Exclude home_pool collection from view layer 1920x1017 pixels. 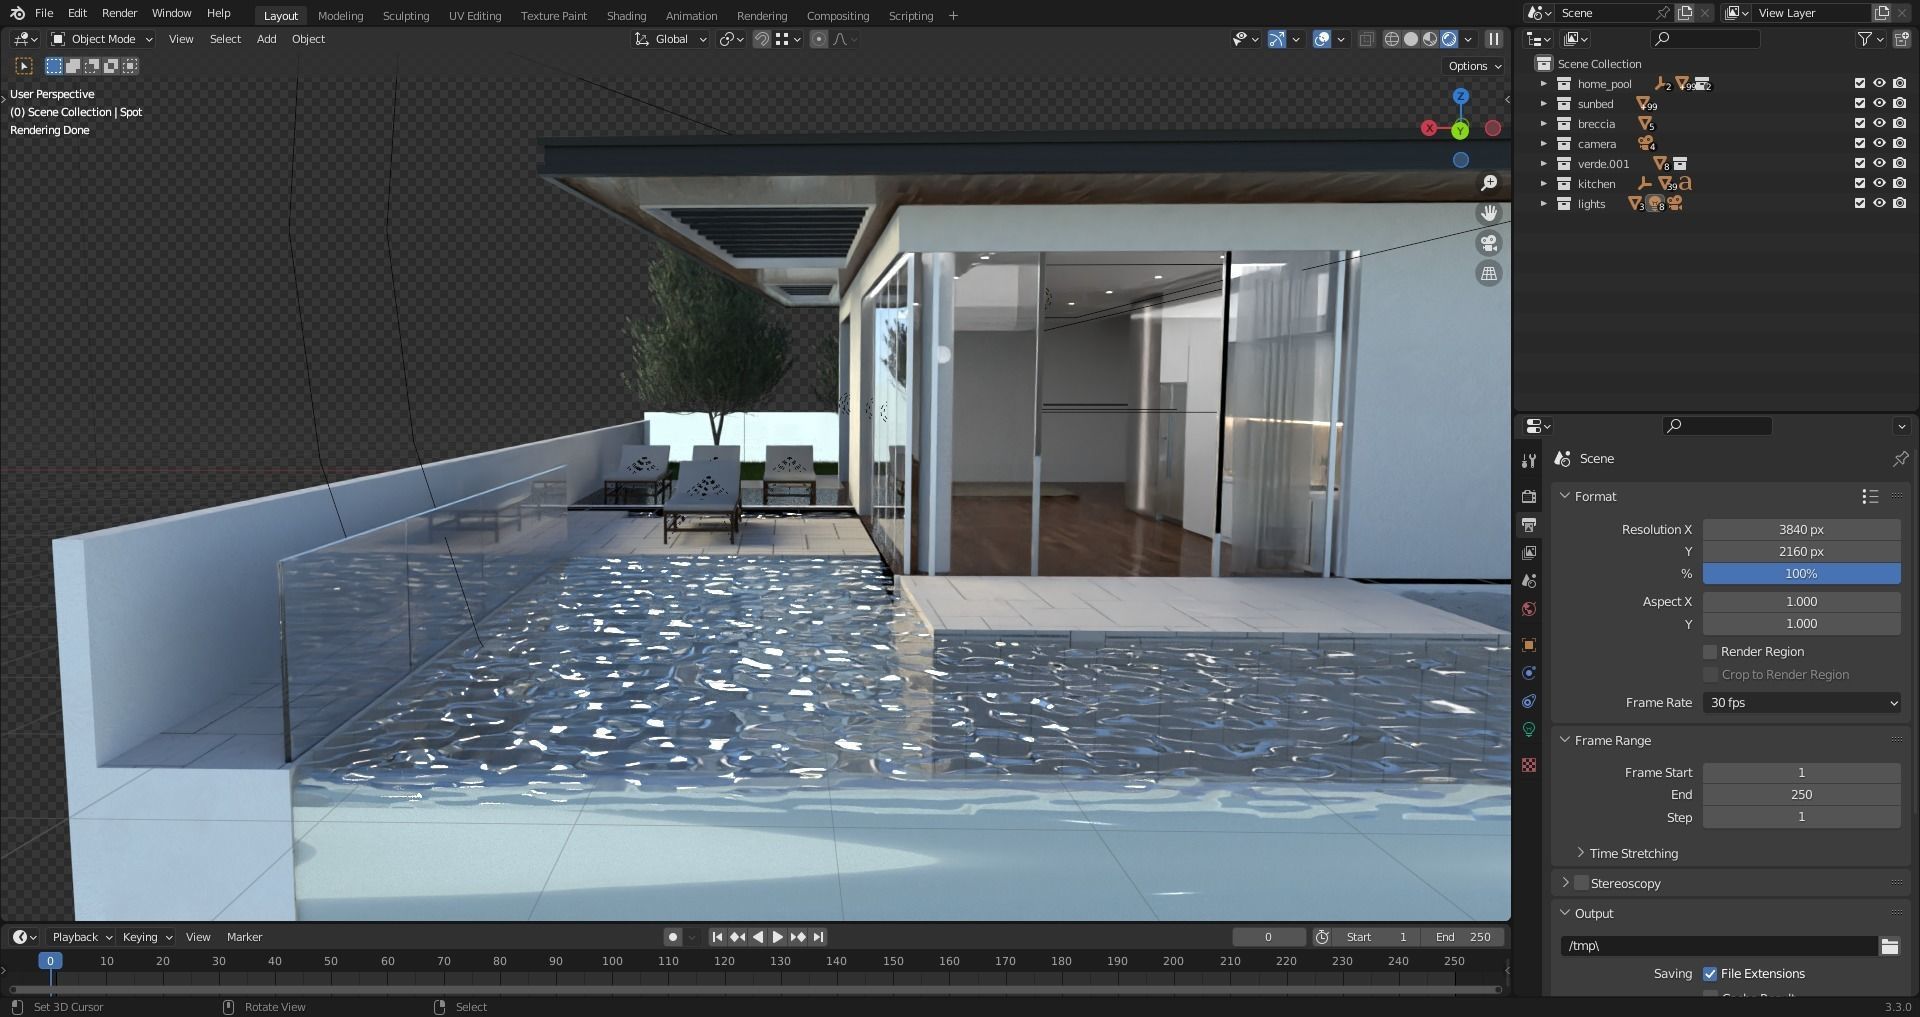point(1860,84)
